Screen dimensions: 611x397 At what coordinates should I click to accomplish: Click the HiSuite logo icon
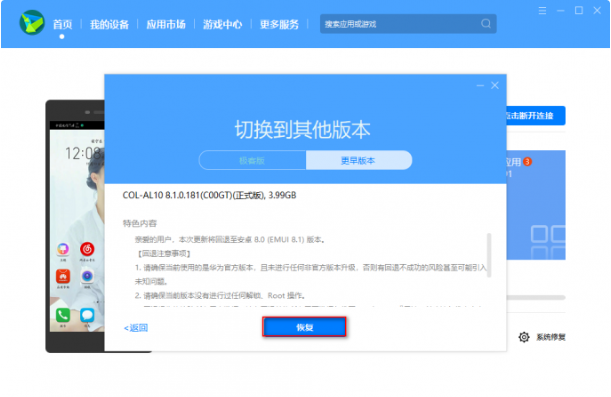pos(32,23)
